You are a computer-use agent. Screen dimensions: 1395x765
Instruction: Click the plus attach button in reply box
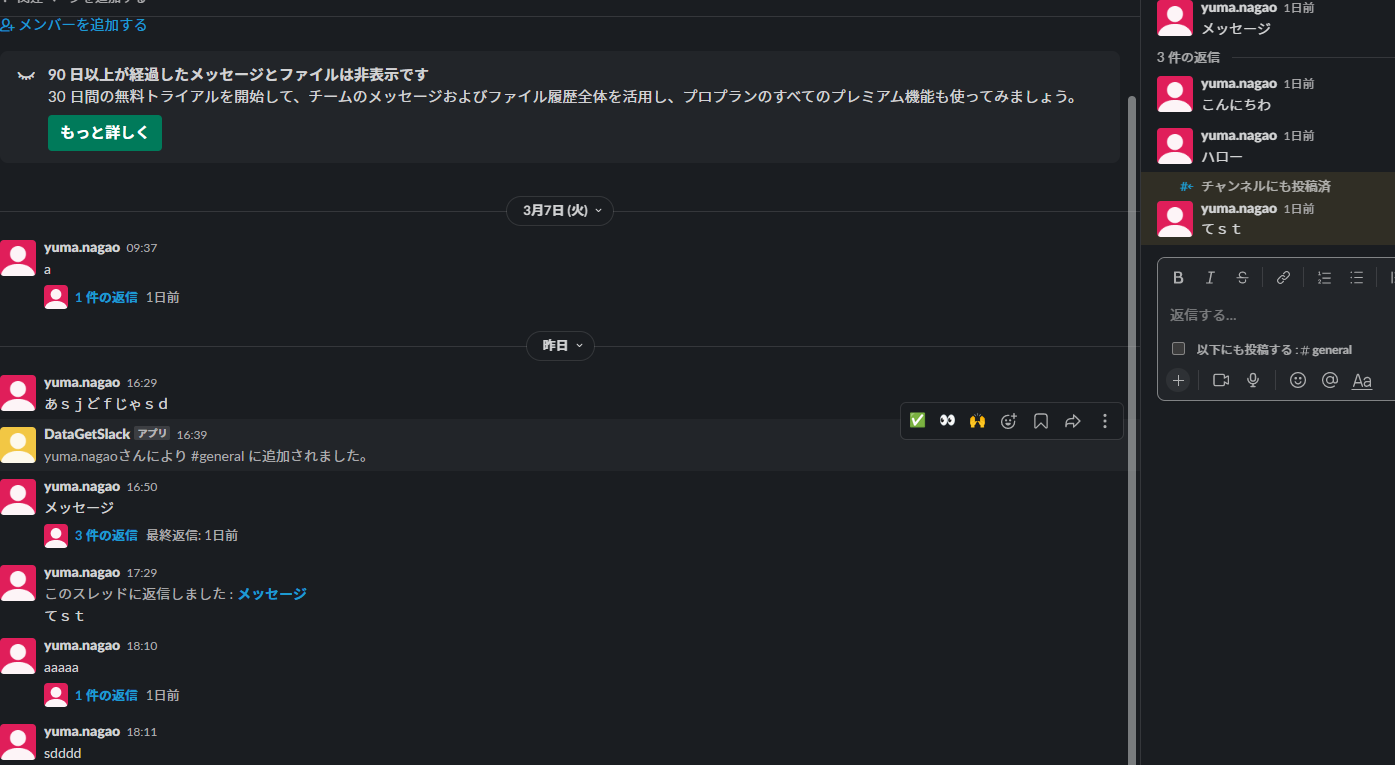tap(1178, 380)
